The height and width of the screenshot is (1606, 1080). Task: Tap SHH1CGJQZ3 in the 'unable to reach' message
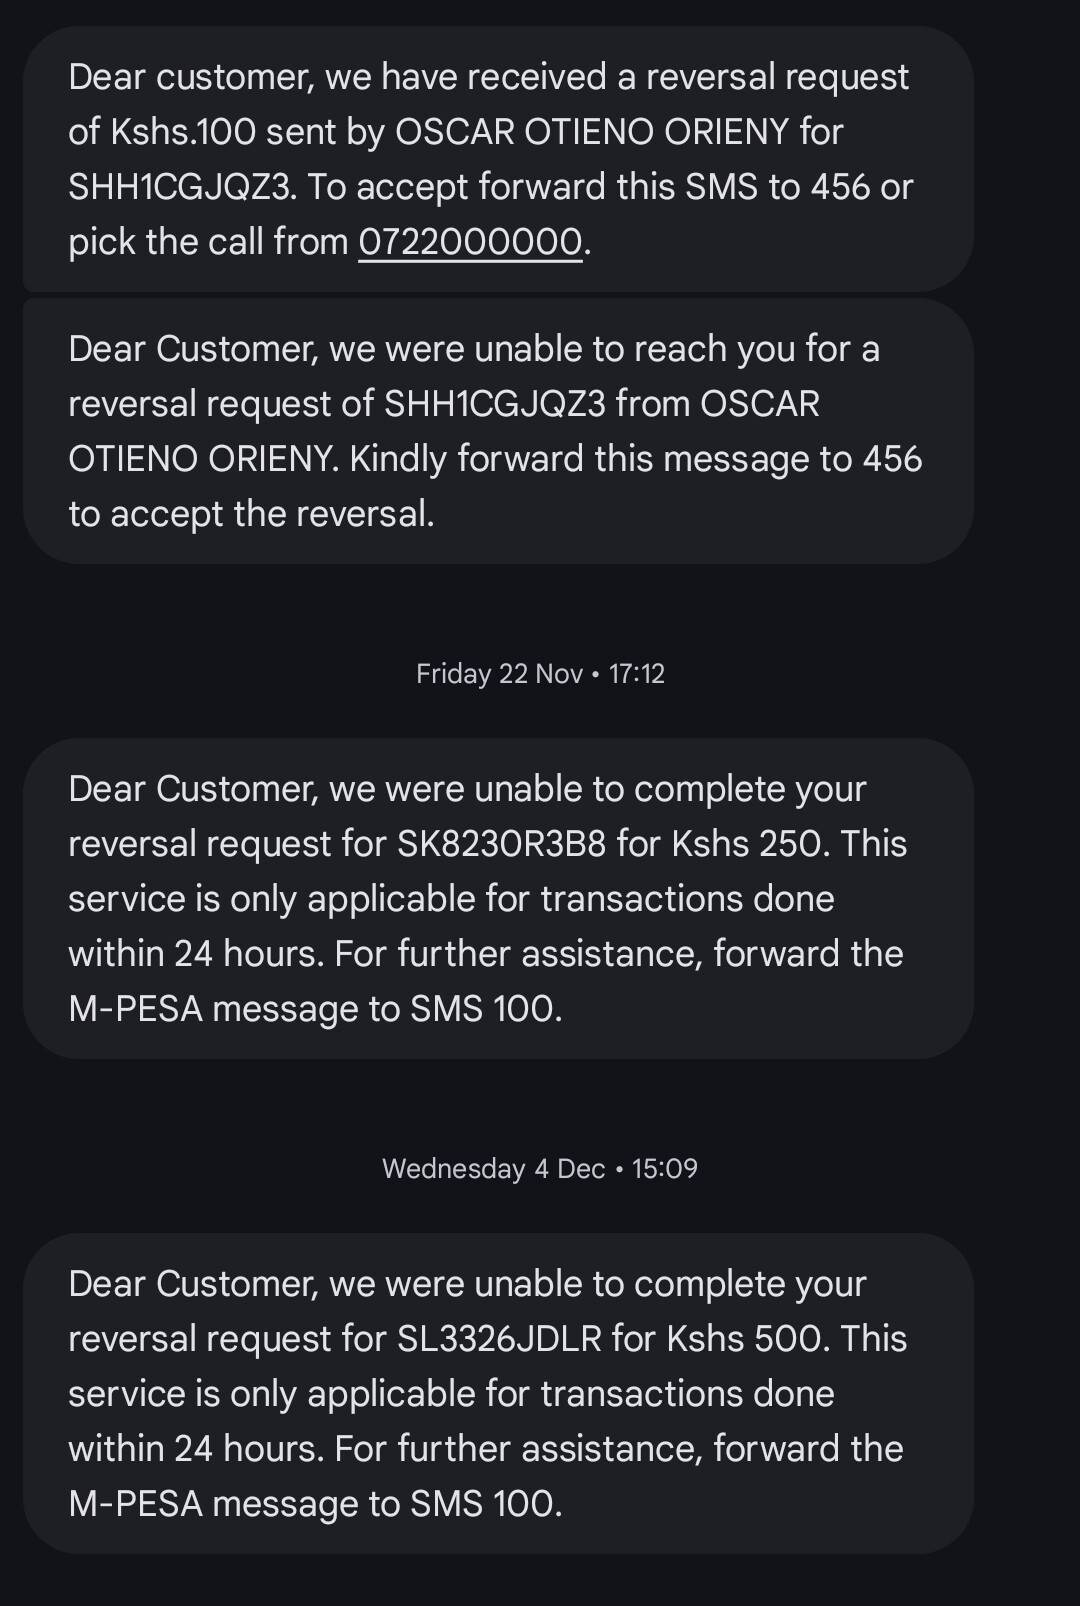click(x=495, y=404)
